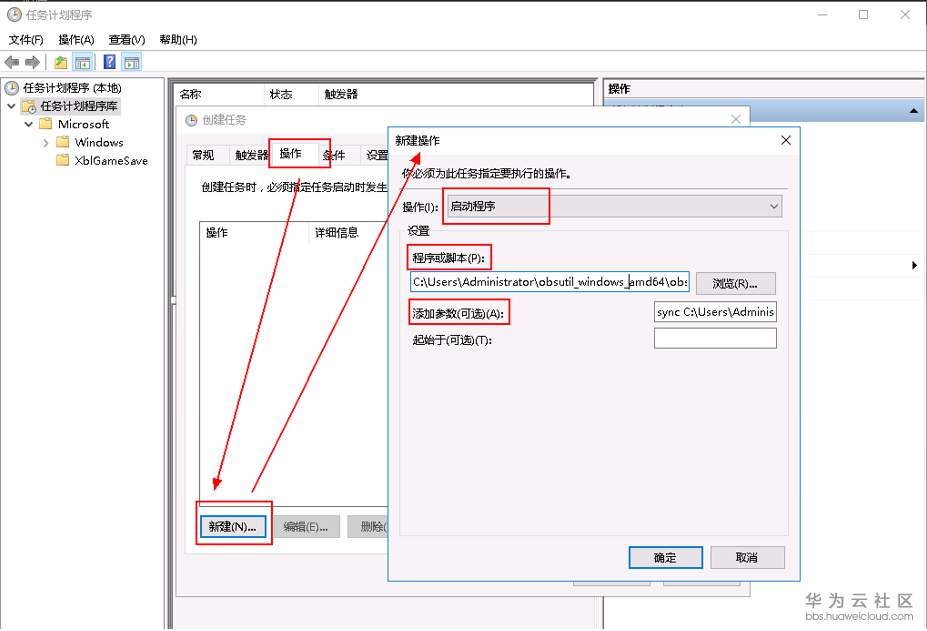927x631 pixels.
Task: Open the 查看(V) menu
Action: coord(127,40)
